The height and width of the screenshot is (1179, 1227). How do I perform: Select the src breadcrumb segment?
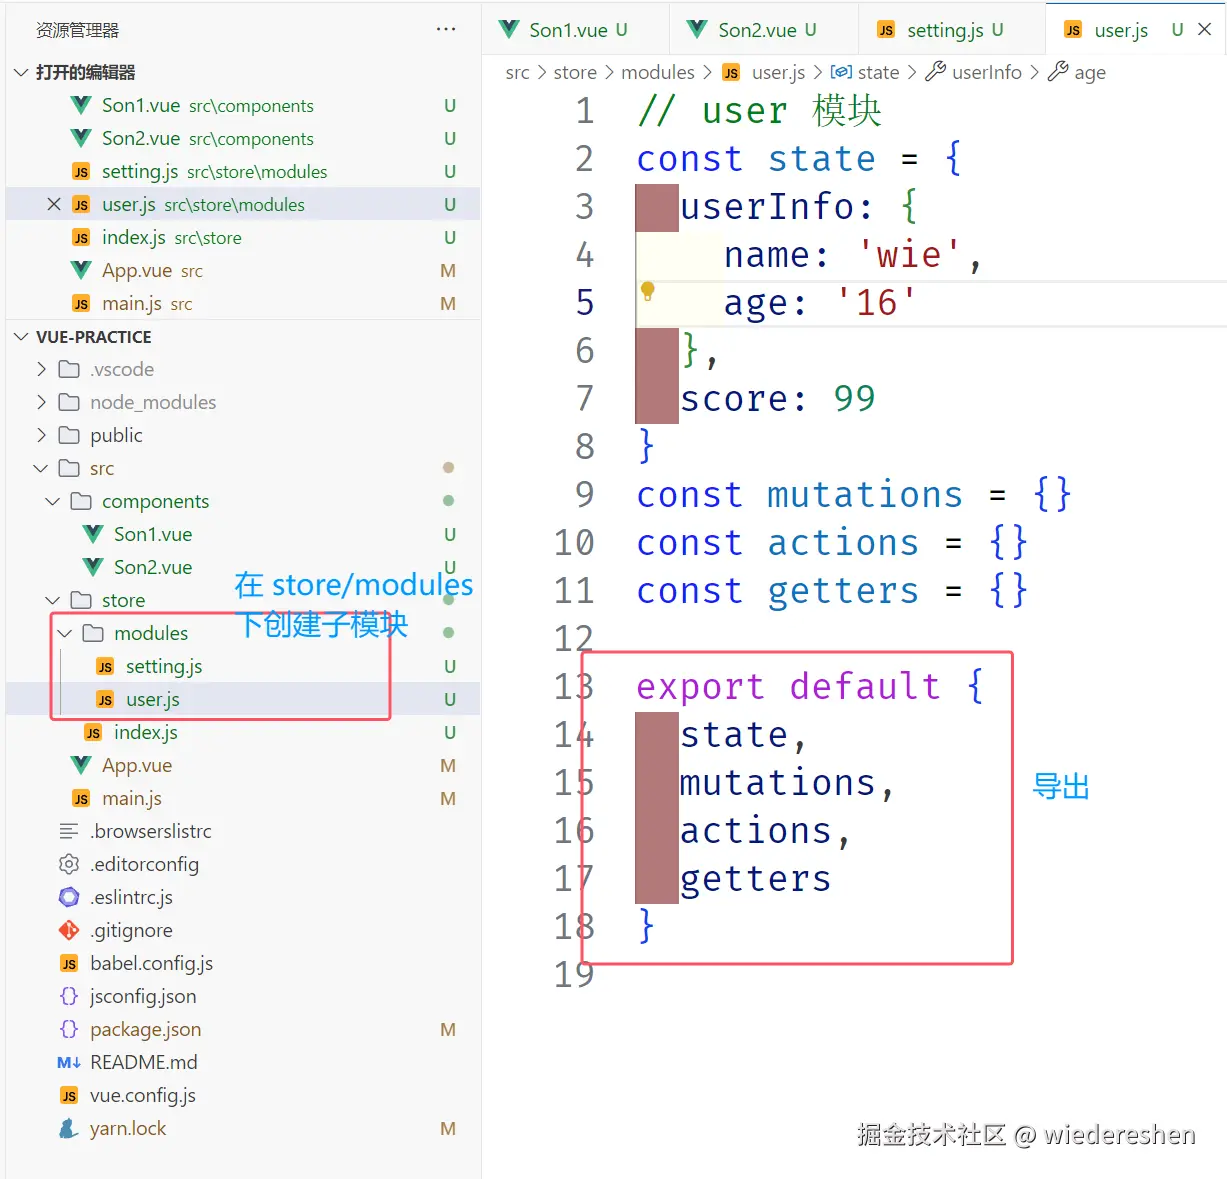click(x=517, y=72)
